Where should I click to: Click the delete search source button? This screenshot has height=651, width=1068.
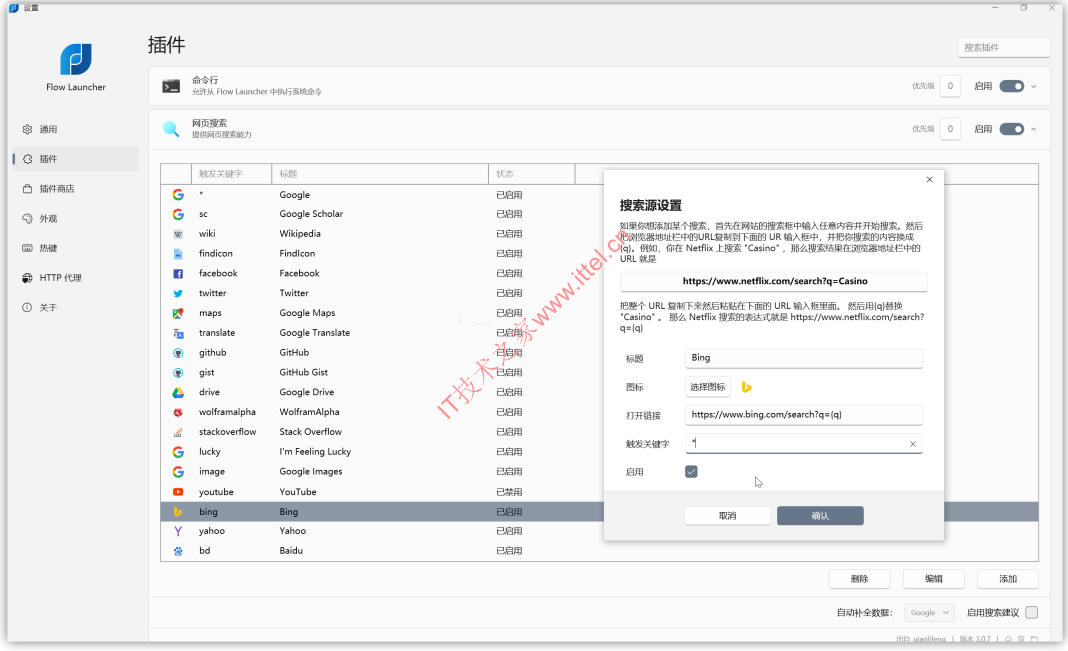click(860, 579)
